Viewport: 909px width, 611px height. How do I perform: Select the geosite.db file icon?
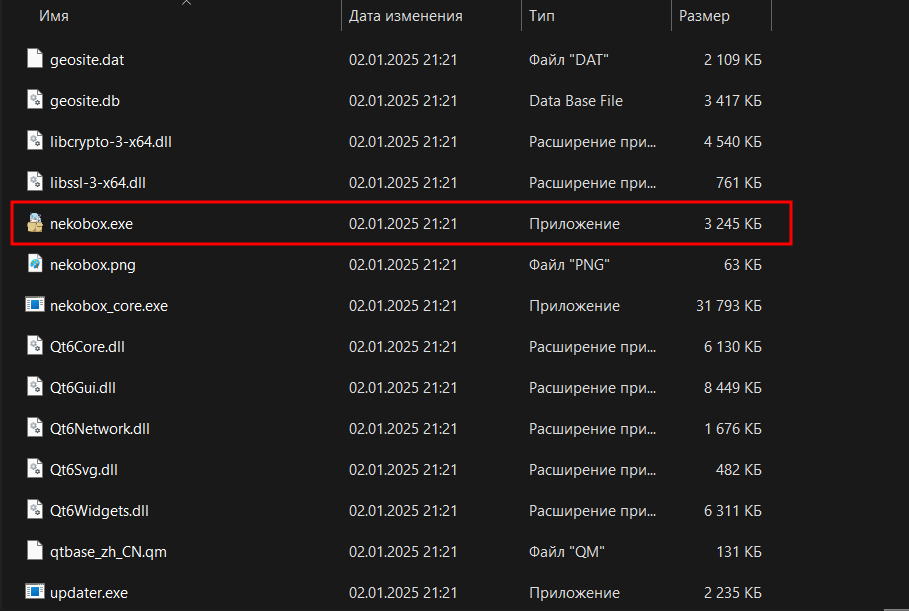click(x=35, y=101)
